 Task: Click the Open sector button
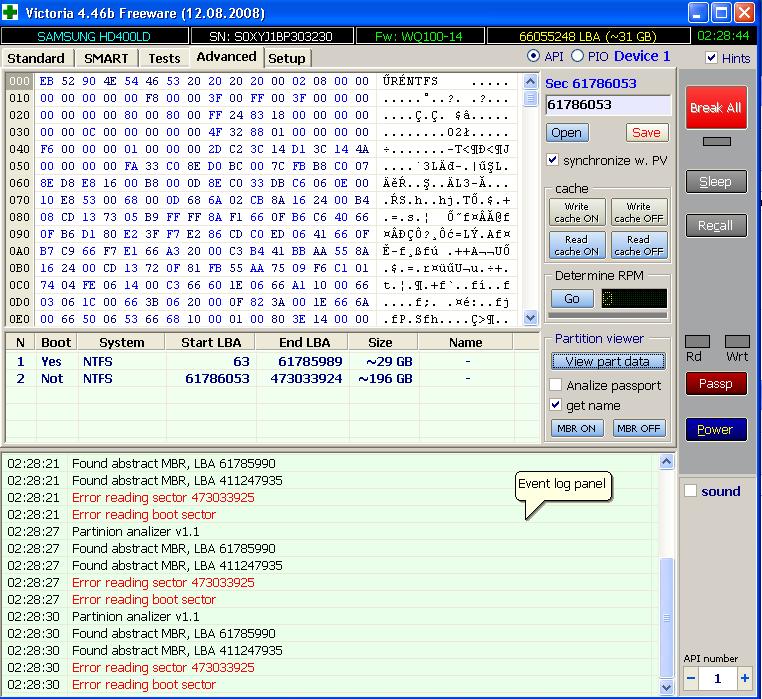click(567, 133)
